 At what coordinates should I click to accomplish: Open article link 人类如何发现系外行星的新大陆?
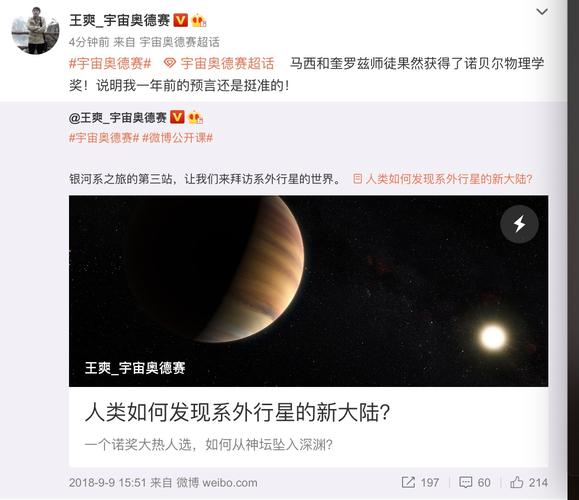point(443,179)
